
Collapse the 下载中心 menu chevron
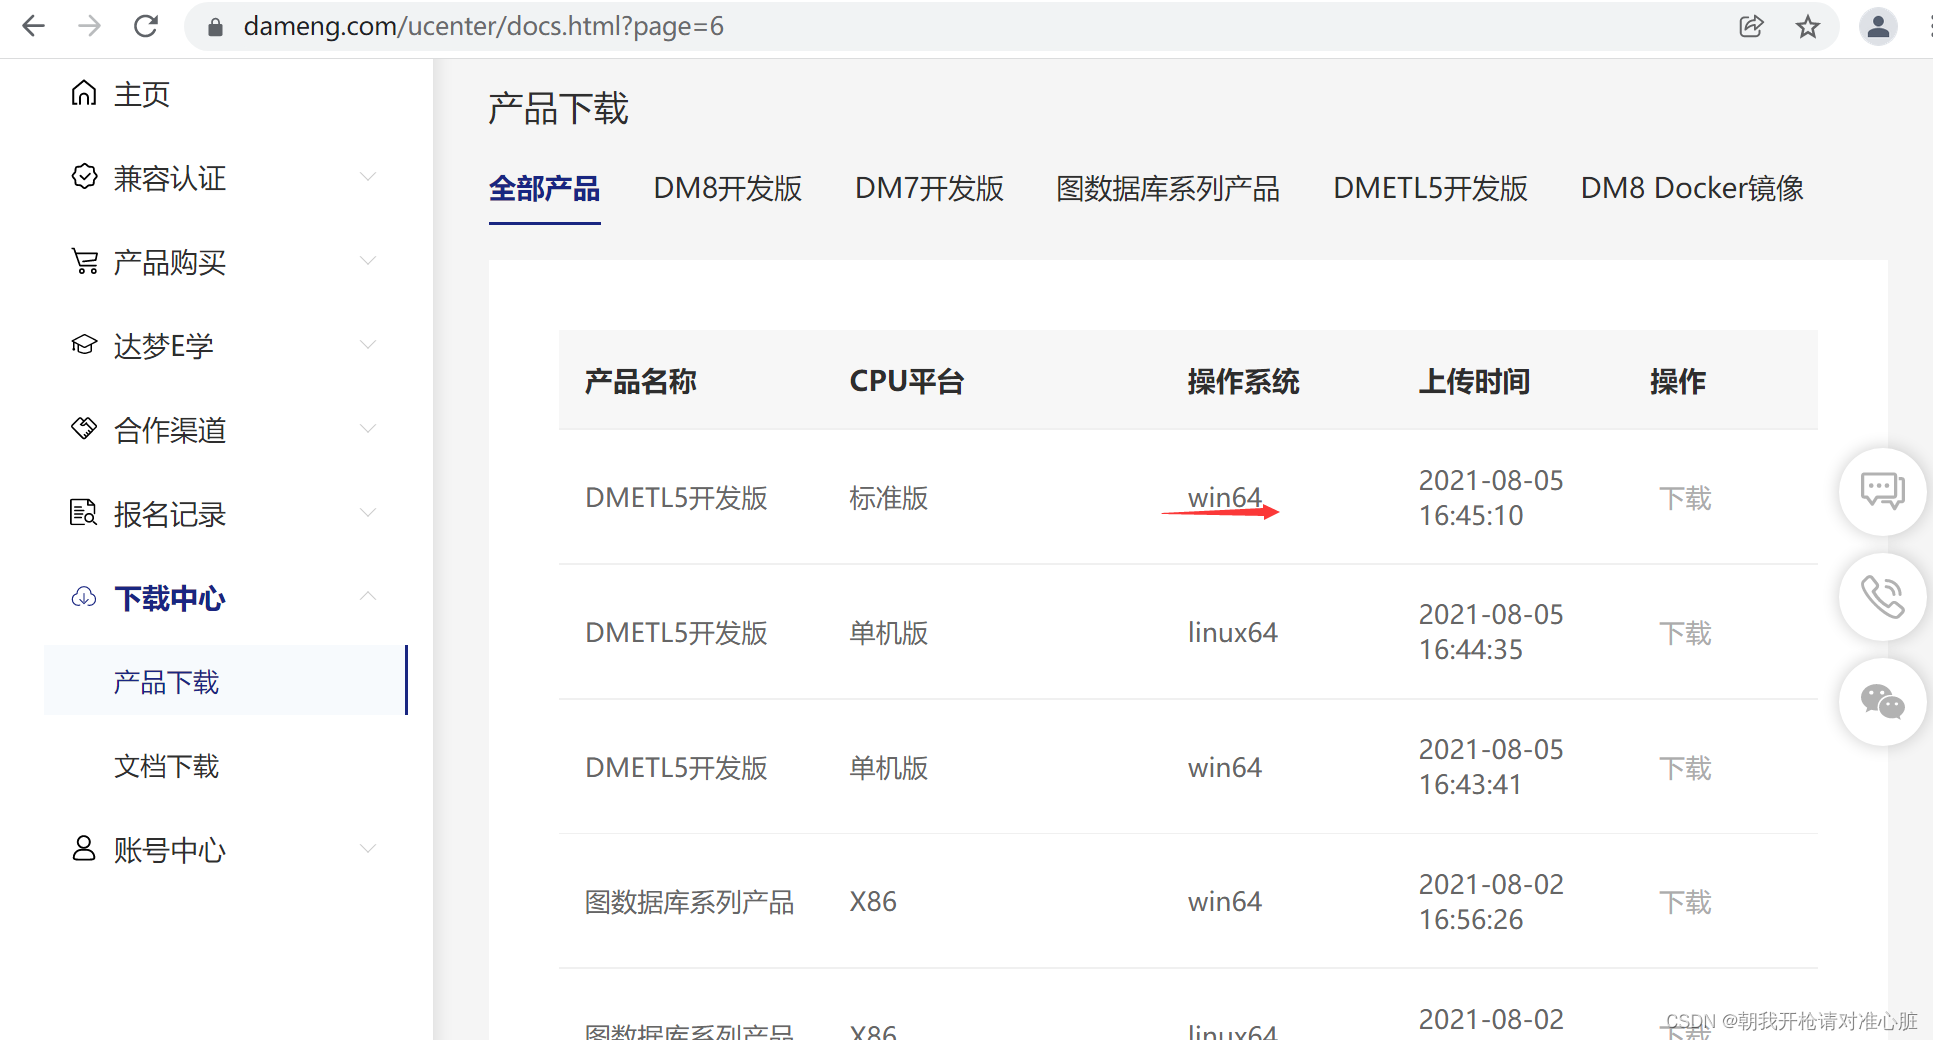pos(368,596)
